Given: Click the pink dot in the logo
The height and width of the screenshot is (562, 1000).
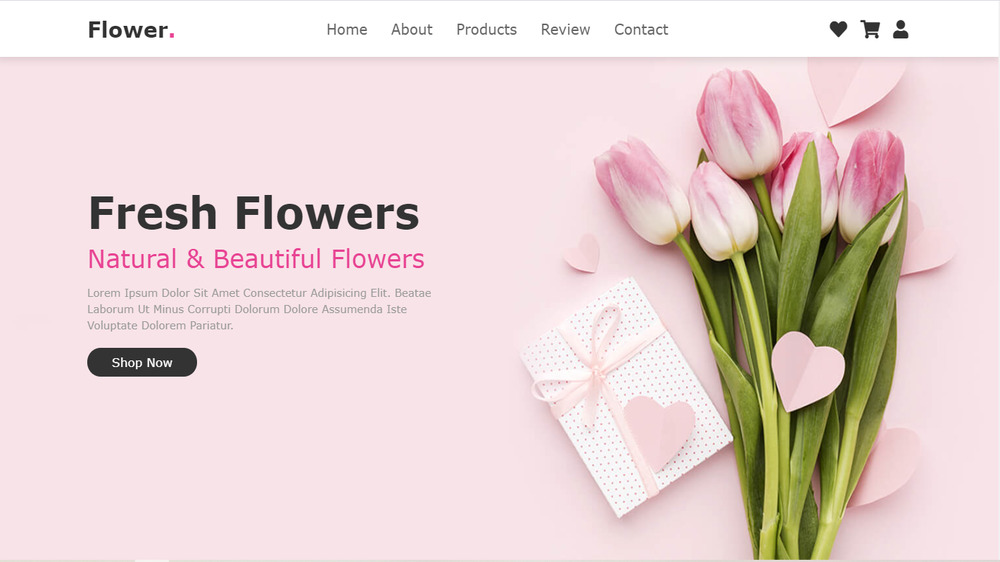Looking at the screenshot, I should click(172, 37).
